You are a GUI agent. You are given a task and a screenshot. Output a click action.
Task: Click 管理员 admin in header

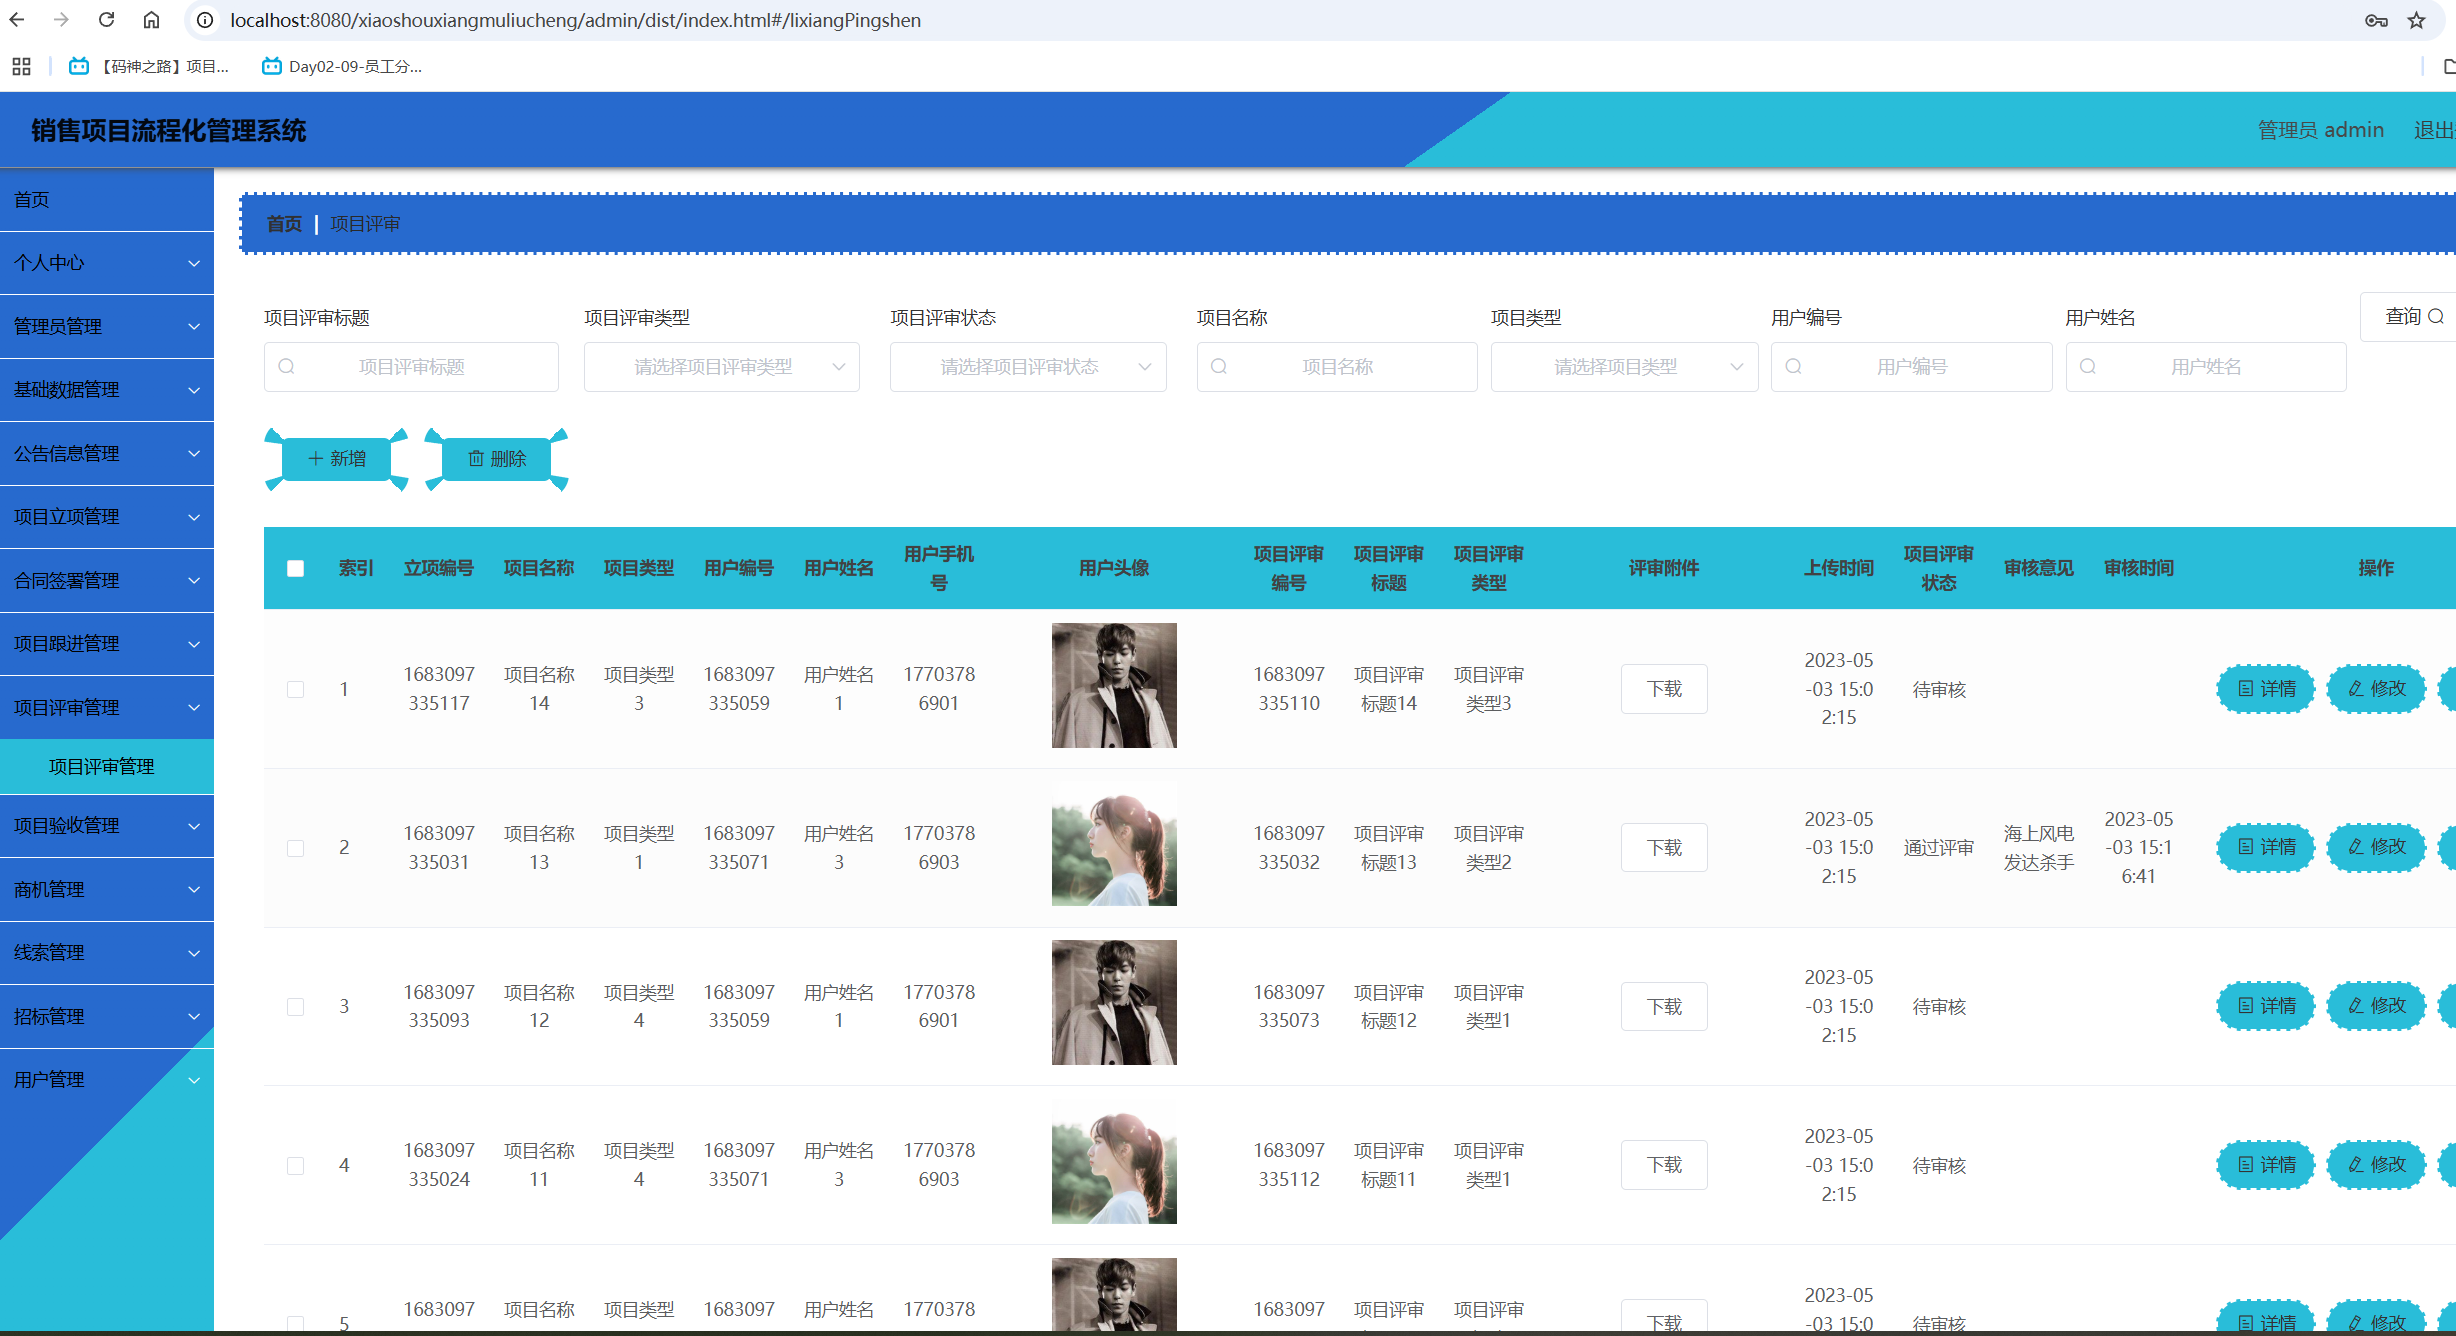[x=2320, y=130]
